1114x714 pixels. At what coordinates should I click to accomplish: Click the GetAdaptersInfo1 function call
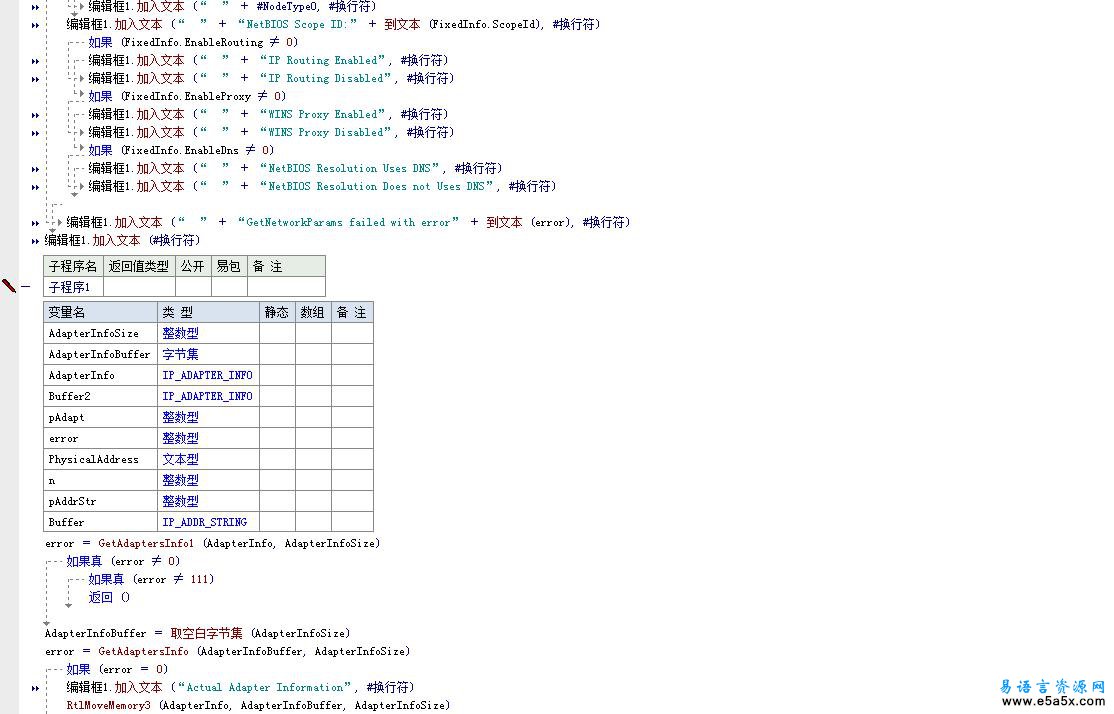tap(146, 543)
